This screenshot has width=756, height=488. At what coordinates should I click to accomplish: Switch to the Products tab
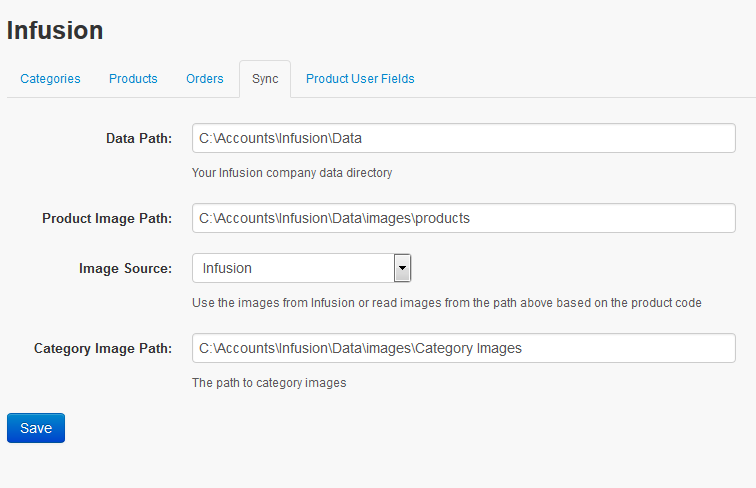[133, 79]
